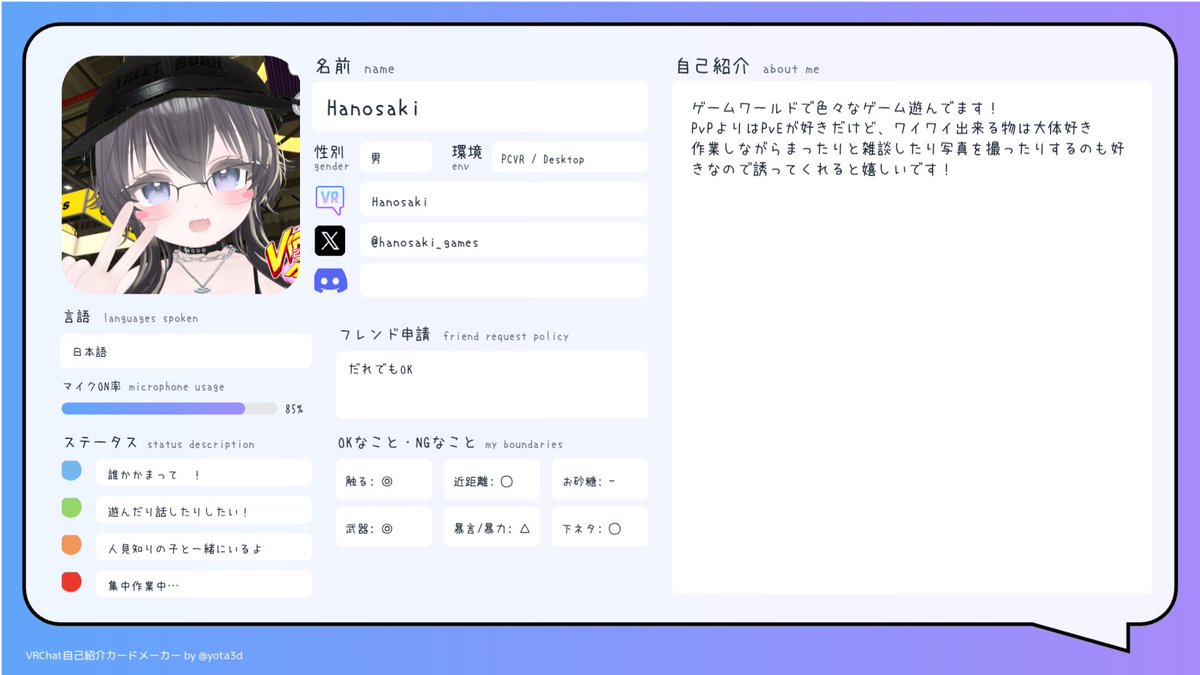The height and width of the screenshot is (675, 1200).
Task: Open the X (Twitter) icon next to @hanosaki_games
Action: (x=331, y=240)
